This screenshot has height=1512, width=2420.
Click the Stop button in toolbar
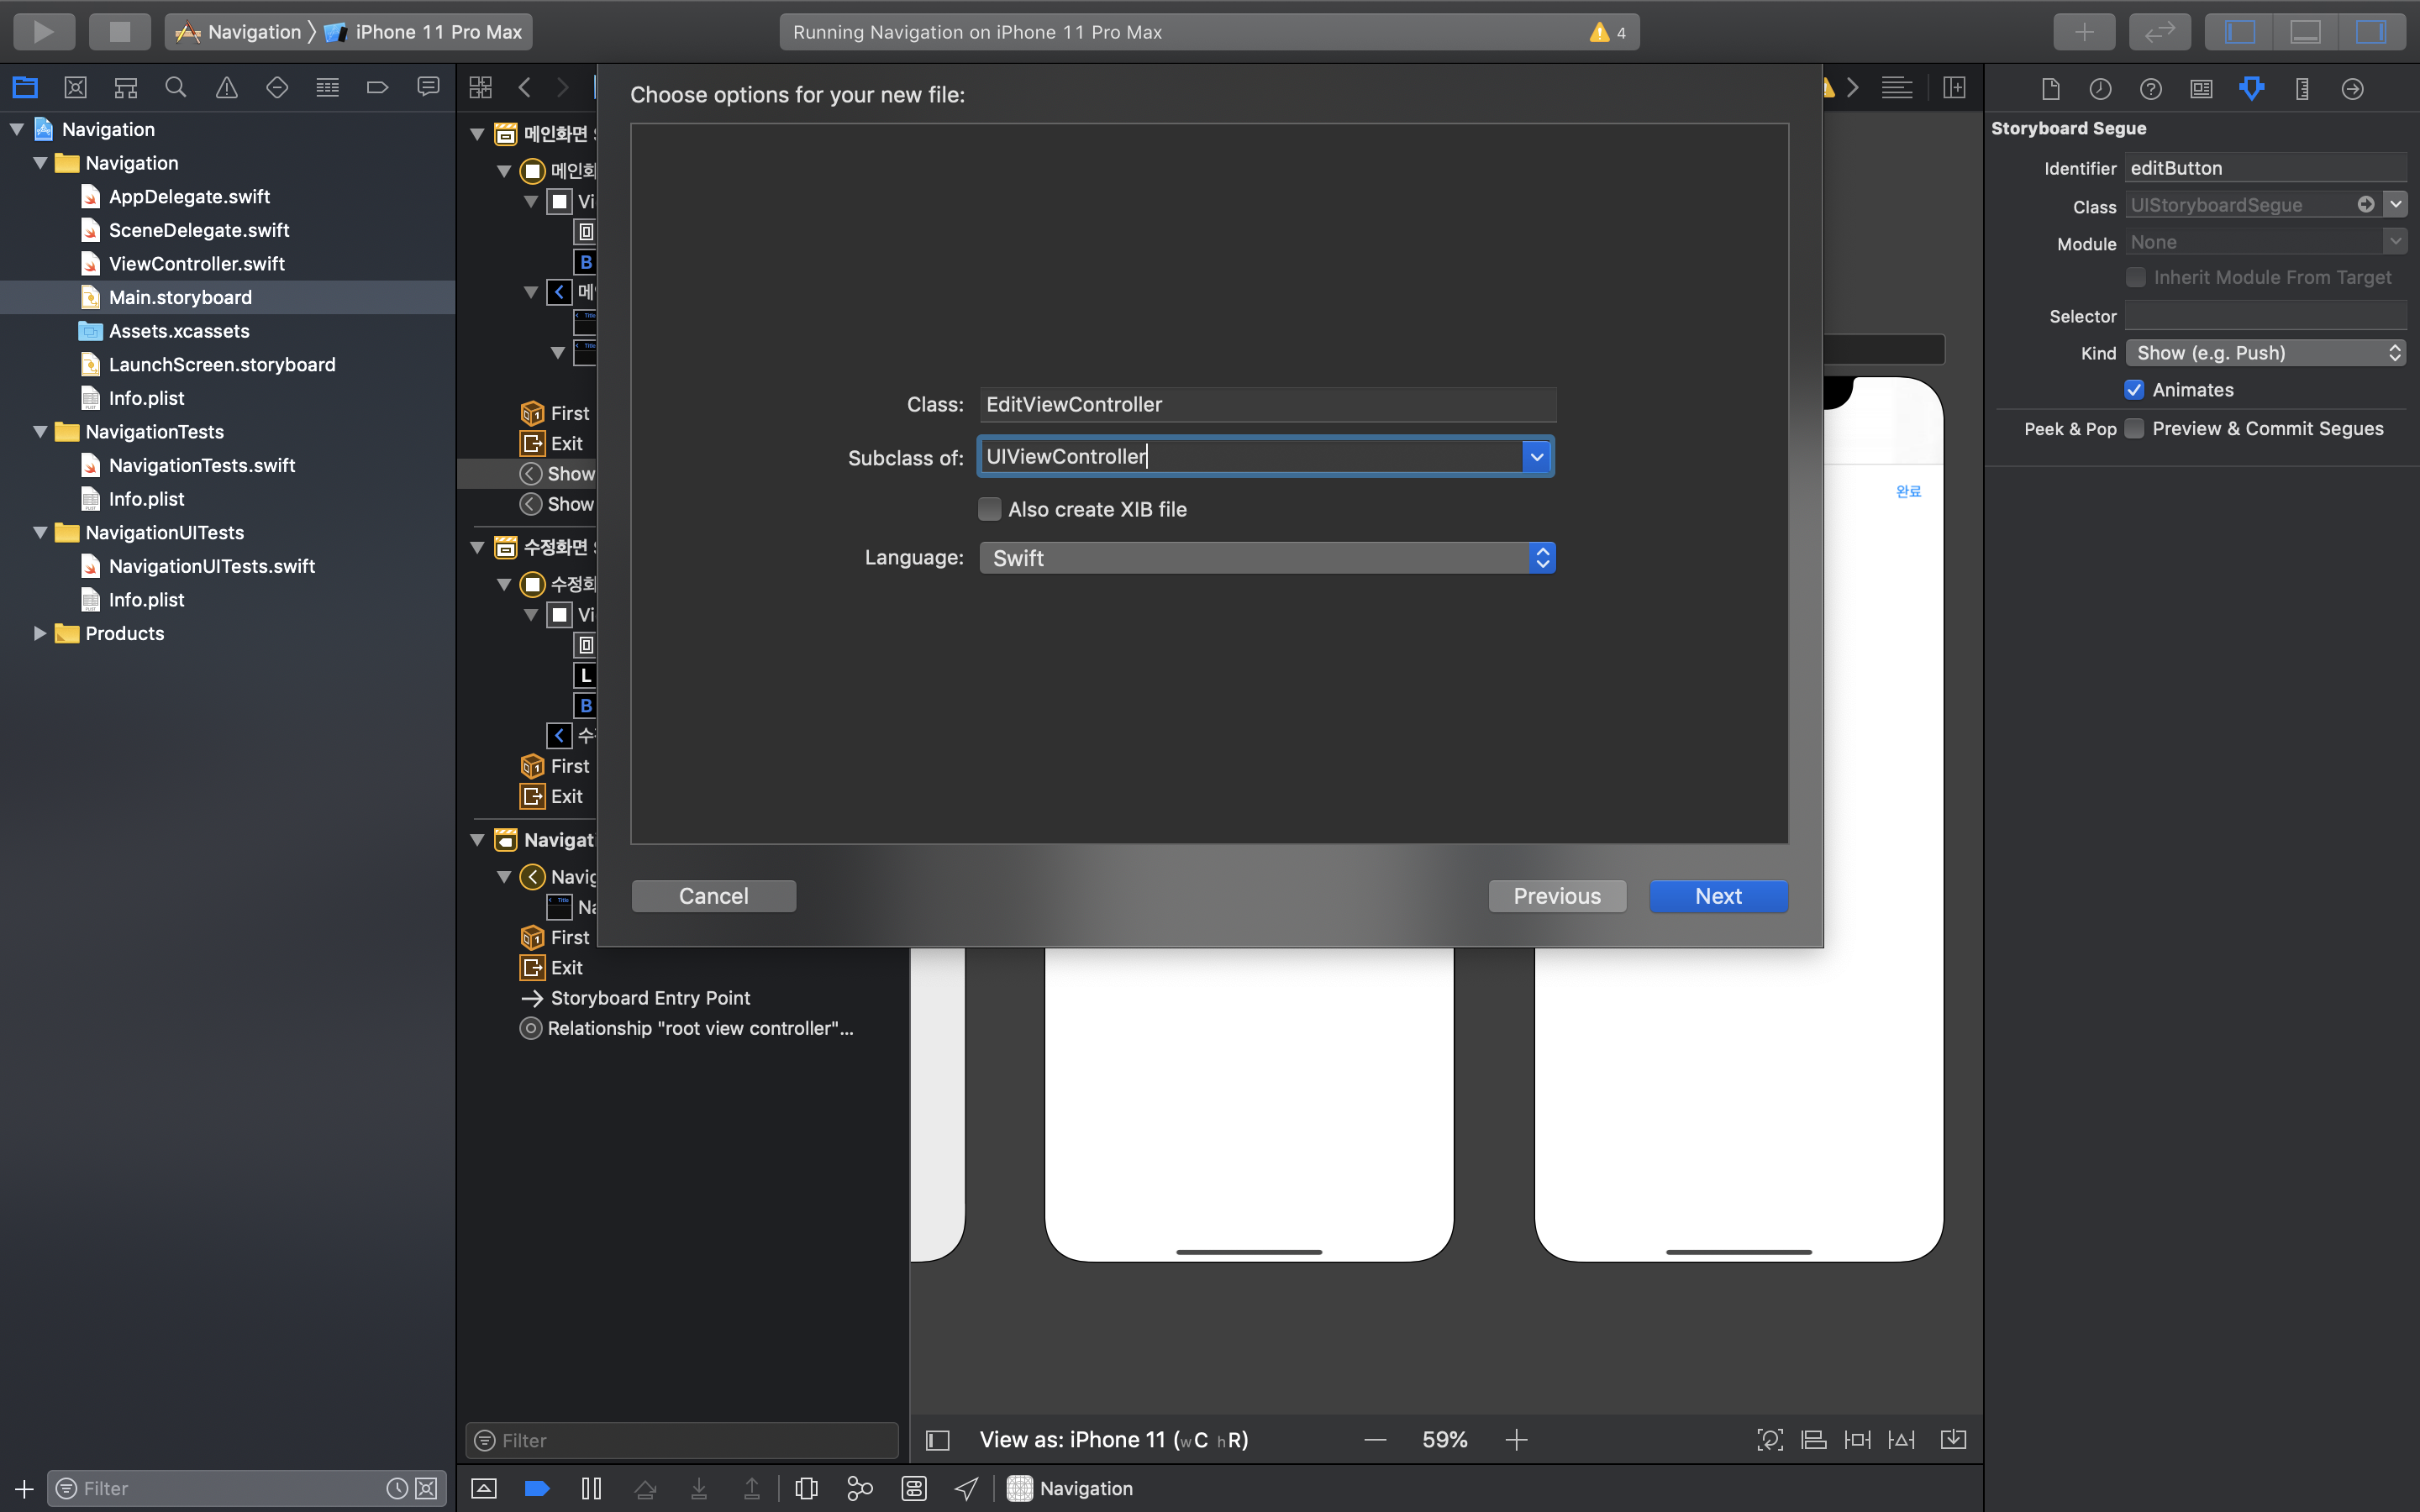coord(119,31)
